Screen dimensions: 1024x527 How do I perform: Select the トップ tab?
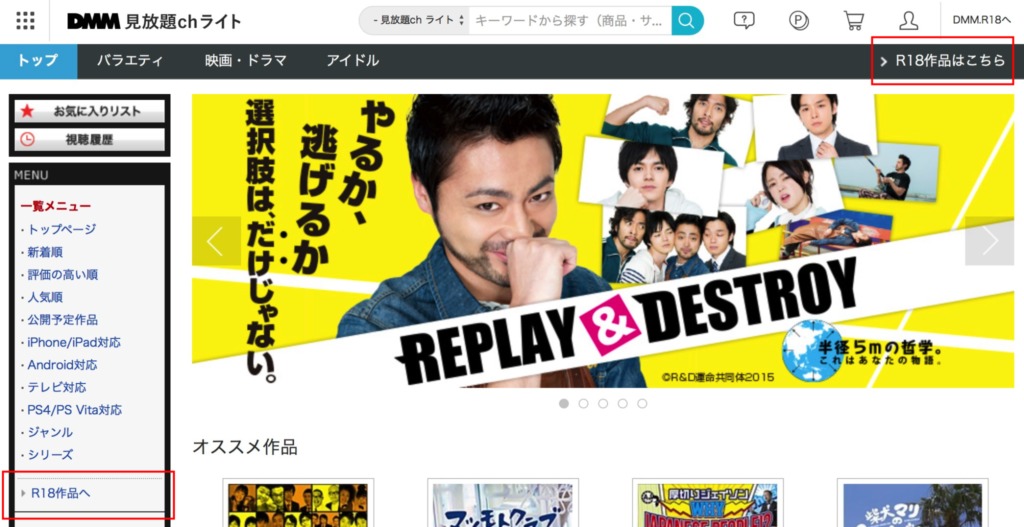(39, 61)
